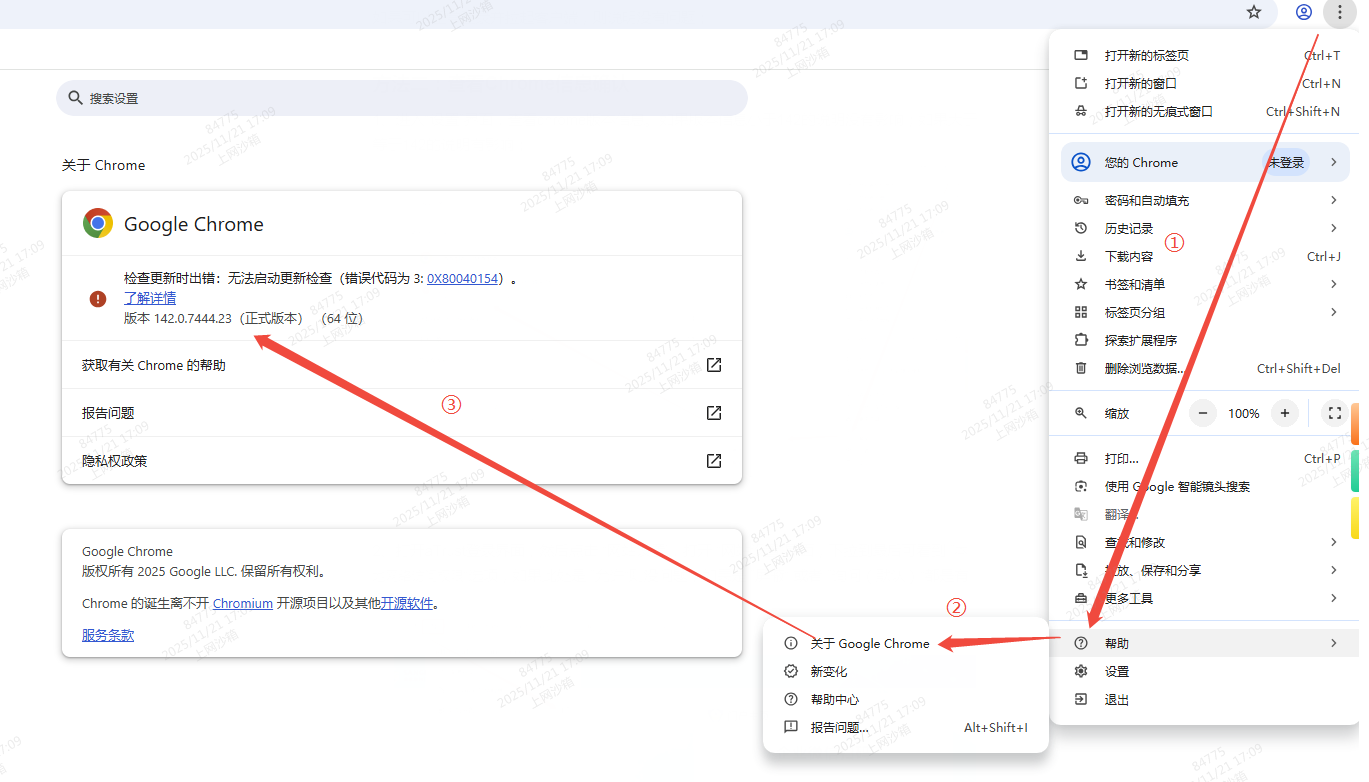Select 帮助中心 in the submenu
The image size is (1369, 782).
coord(834,700)
